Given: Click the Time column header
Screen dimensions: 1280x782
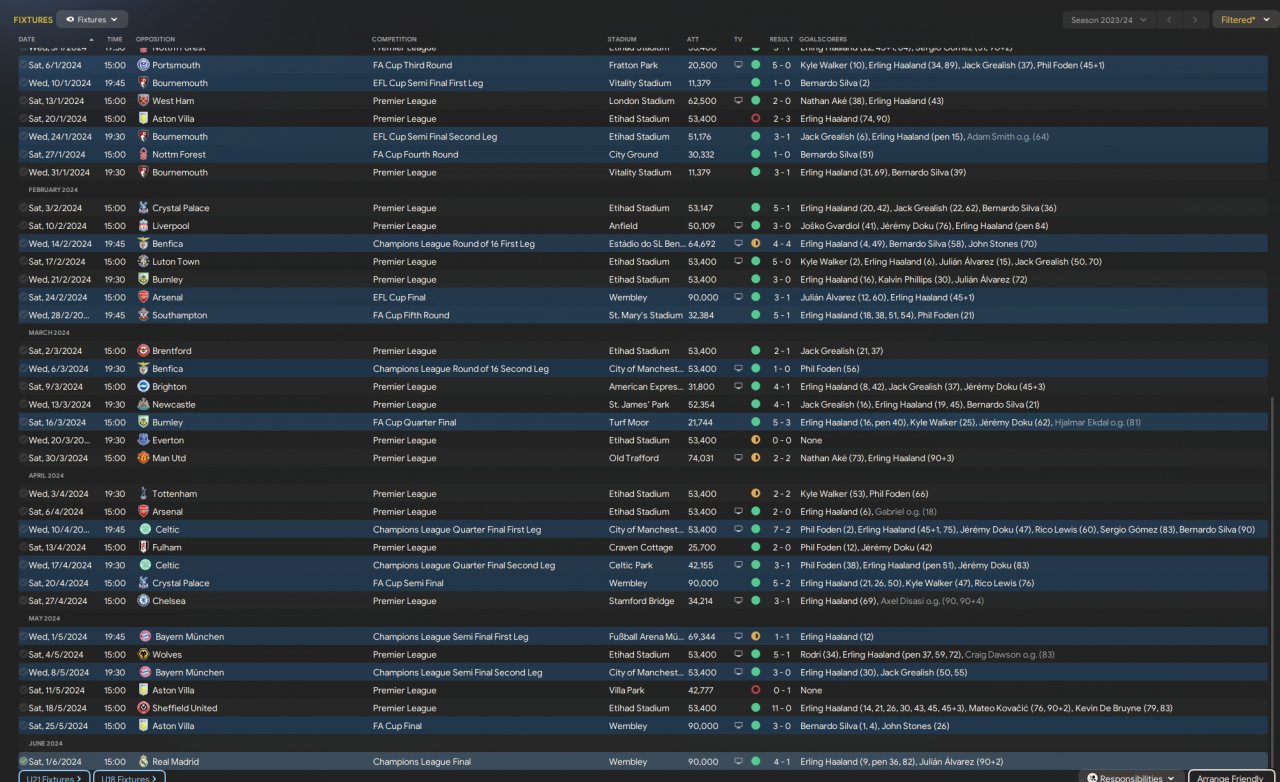Looking at the screenshot, I should (x=115, y=39).
